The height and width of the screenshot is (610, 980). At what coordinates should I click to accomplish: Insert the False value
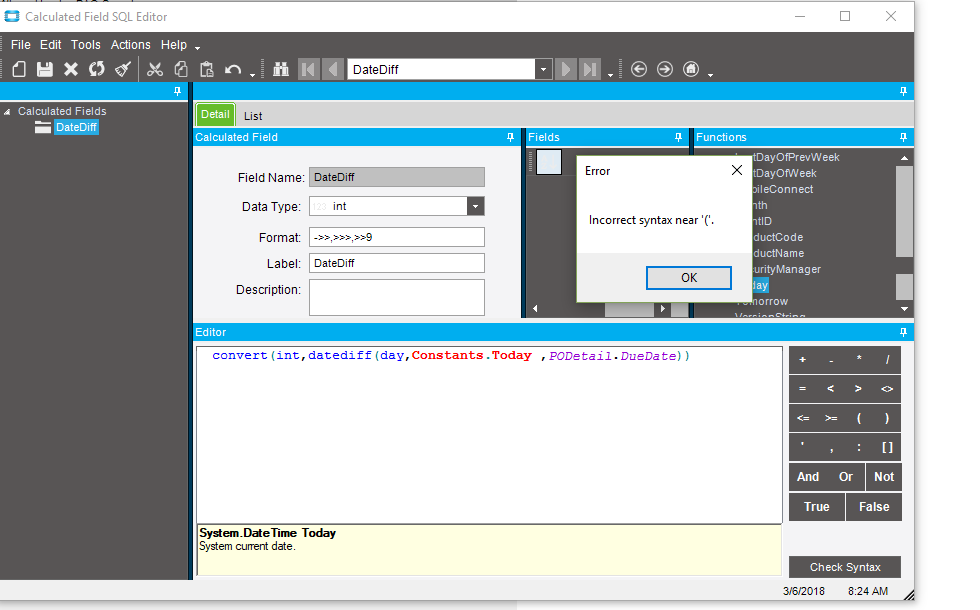click(874, 507)
